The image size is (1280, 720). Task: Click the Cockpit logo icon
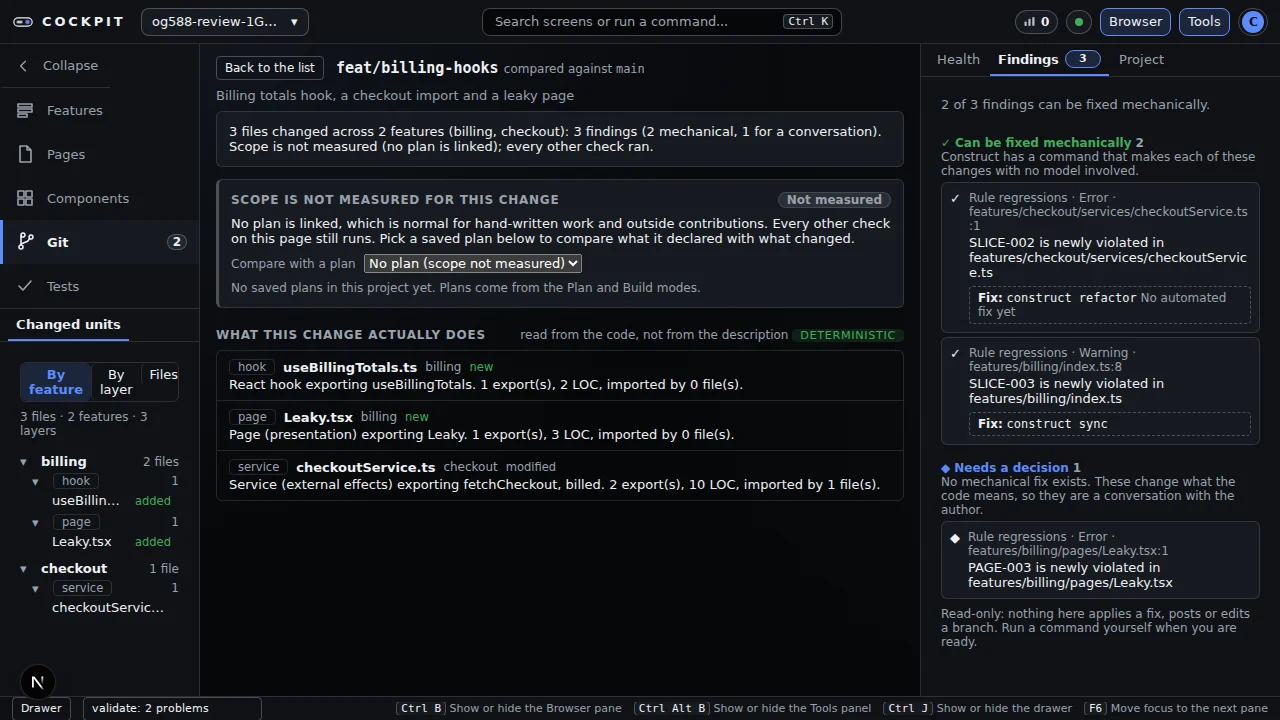tap(23, 21)
